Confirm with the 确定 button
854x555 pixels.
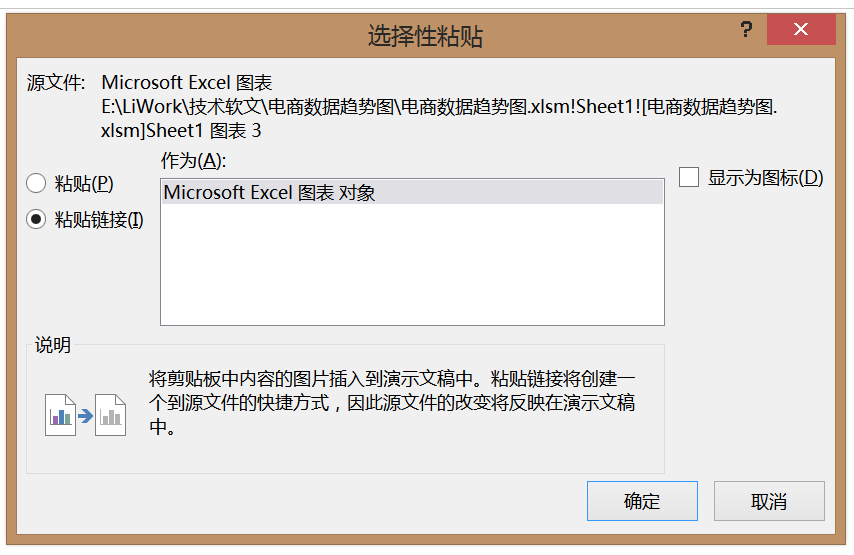click(x=642, y=501)
